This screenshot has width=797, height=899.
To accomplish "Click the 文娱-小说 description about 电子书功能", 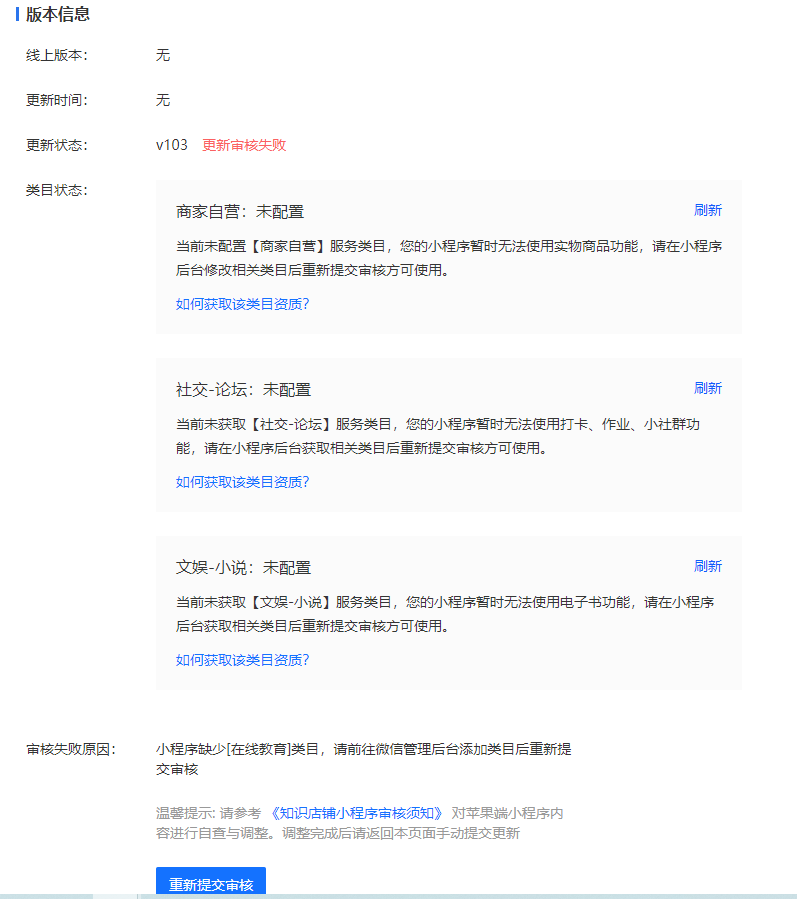I will pos(445,614).
